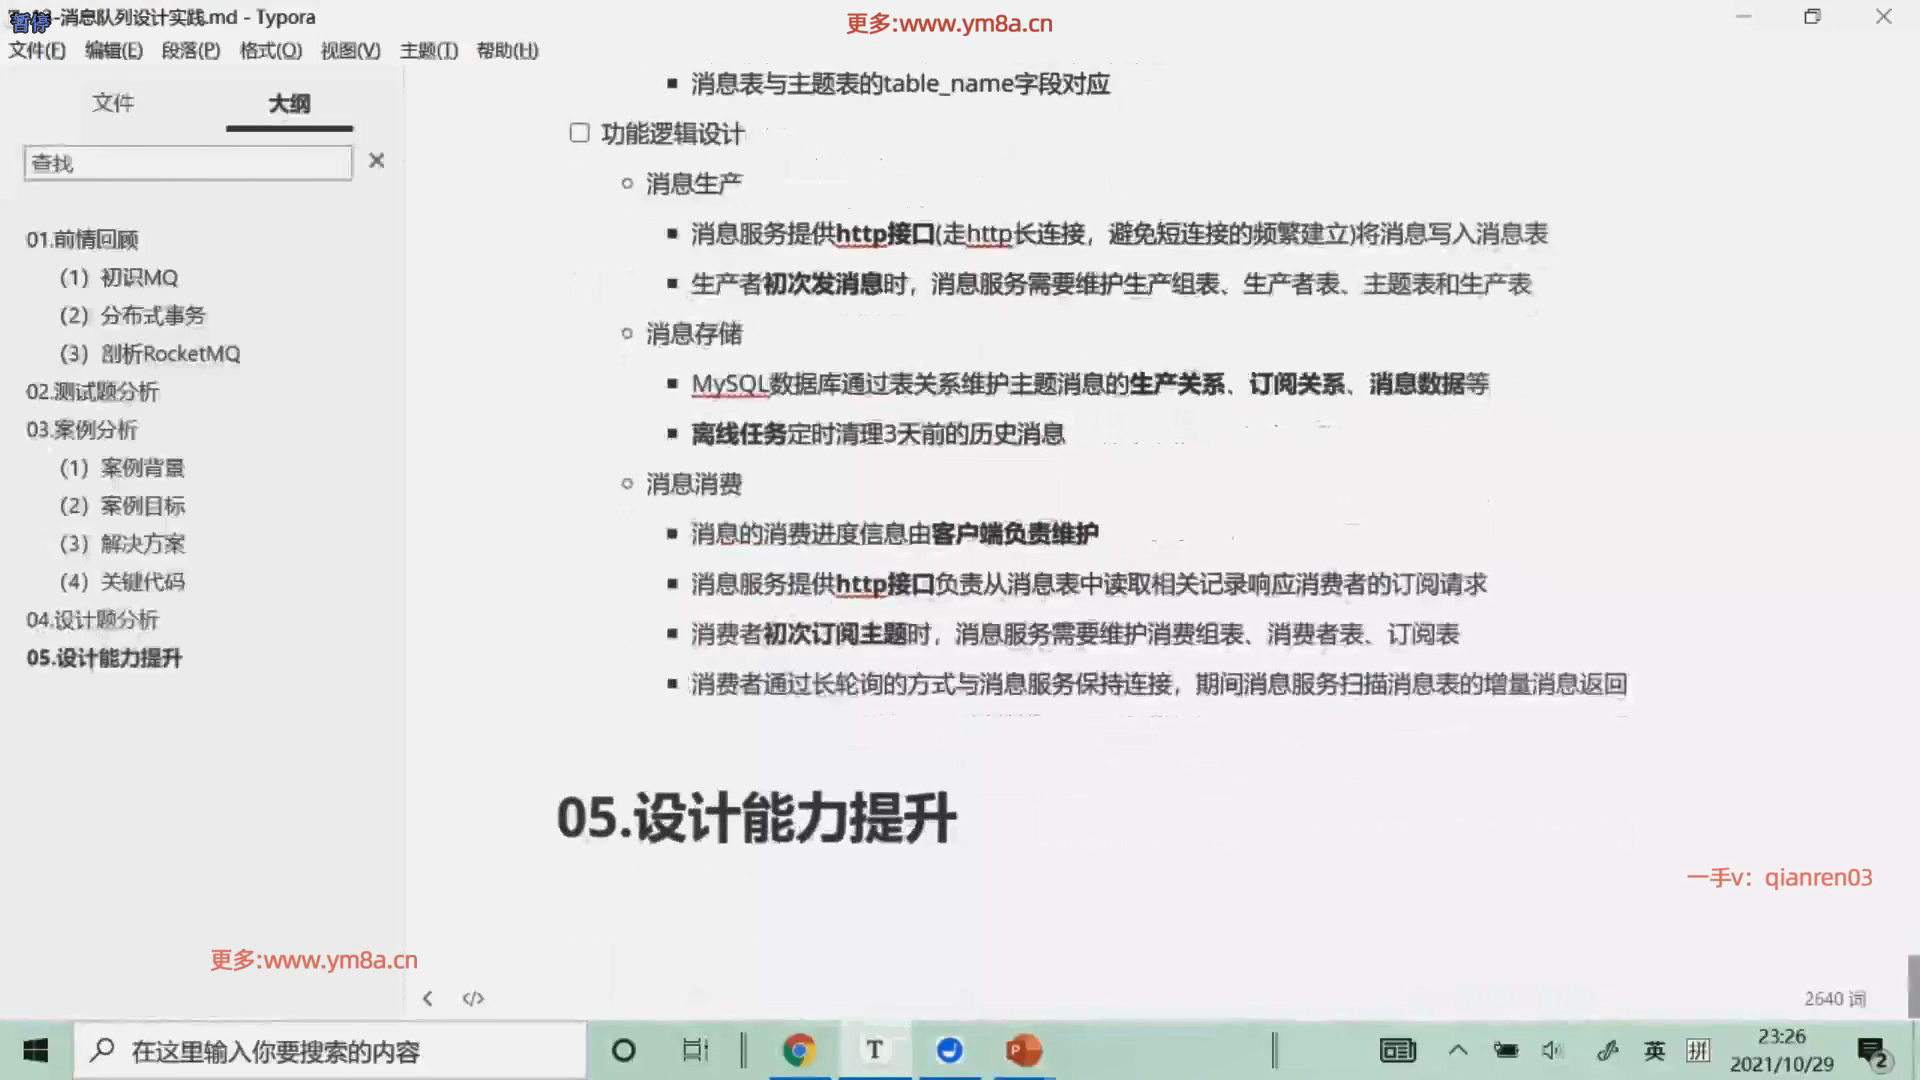Image resolution: width=1920 pixels, height=1080 pixels.
Task: Toggle the 英 input language indicator
Action: tap(1654, 1050)
